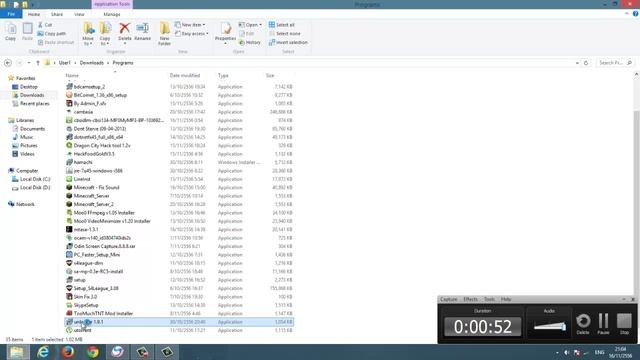The image size is (640, 360).
Task: Delete the selected file with red X
Action: (x=124, y=33)
